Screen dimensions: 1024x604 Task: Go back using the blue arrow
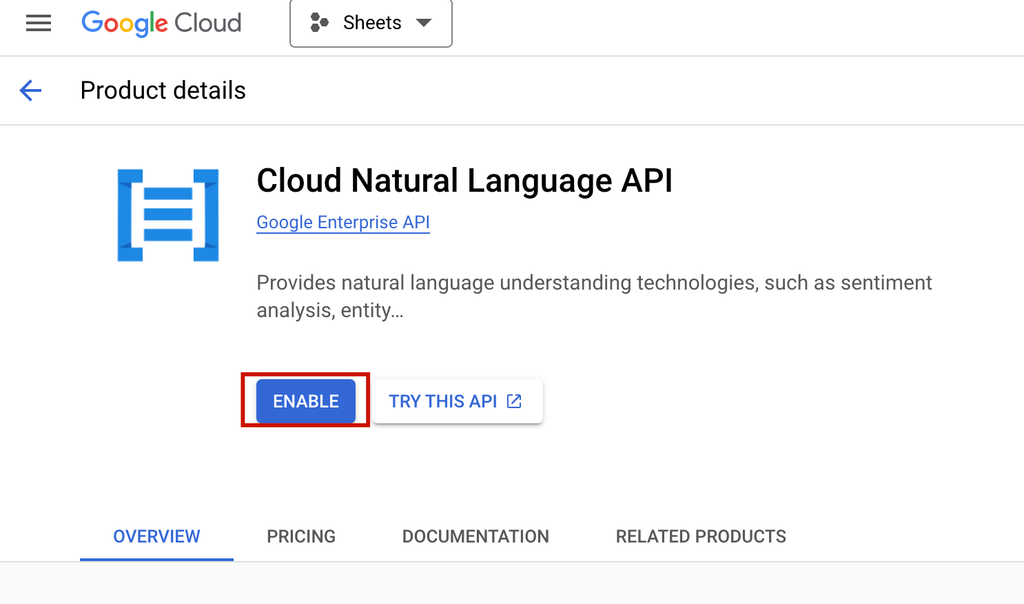(x=31, y=90)
